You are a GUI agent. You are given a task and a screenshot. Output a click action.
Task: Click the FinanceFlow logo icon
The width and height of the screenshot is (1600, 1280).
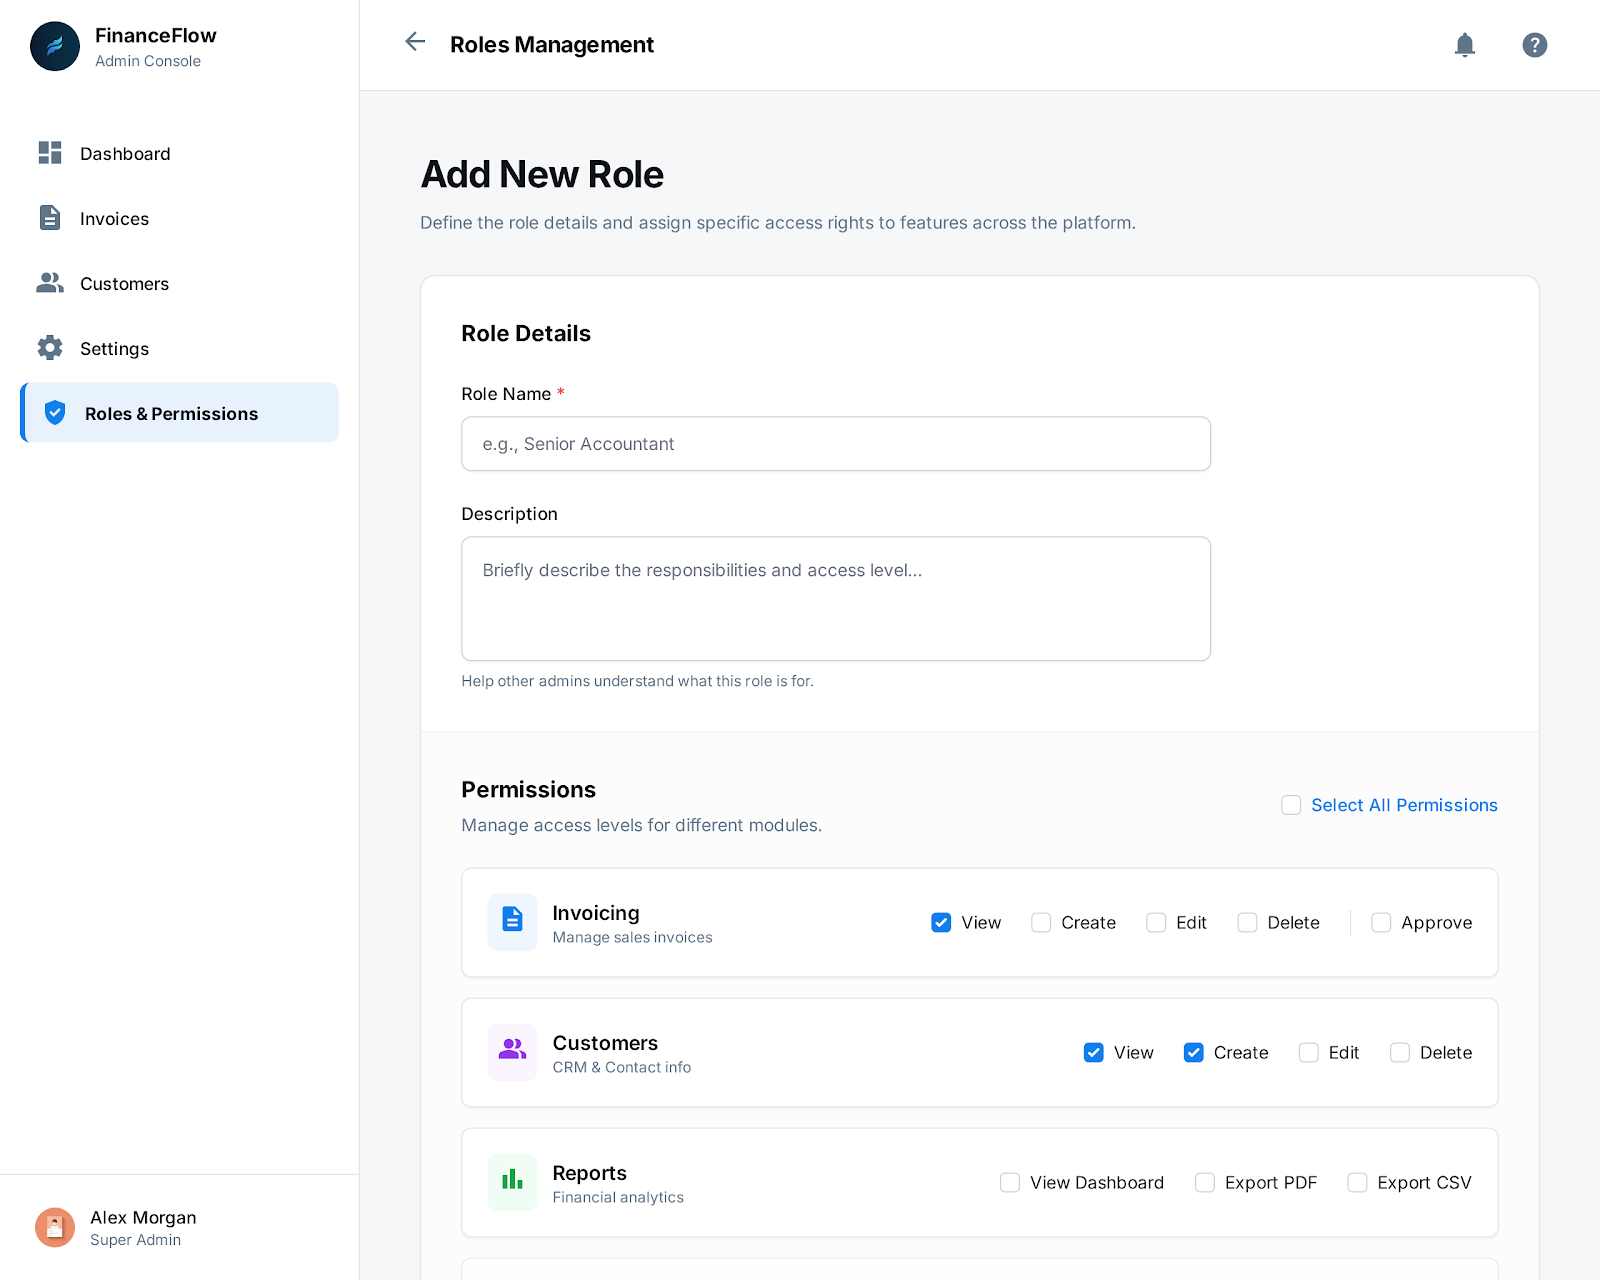55,47
